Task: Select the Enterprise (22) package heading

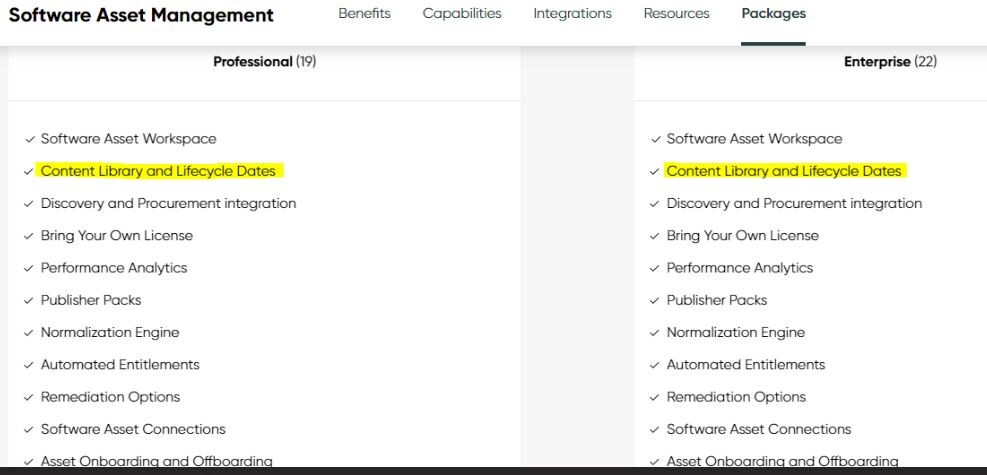Action: point(890,62)
